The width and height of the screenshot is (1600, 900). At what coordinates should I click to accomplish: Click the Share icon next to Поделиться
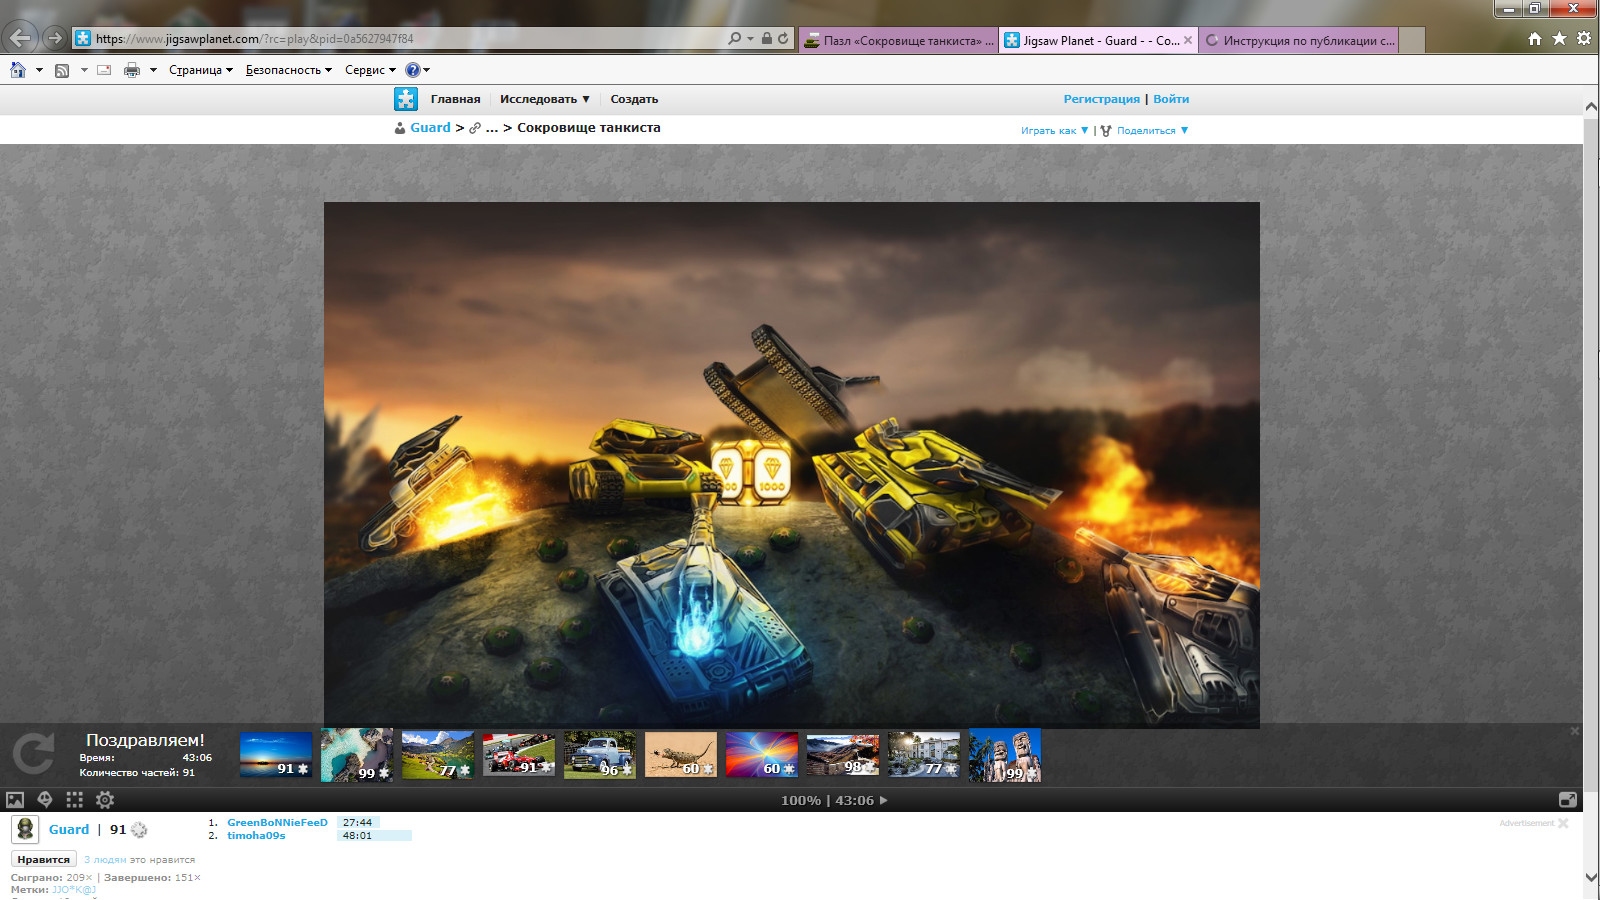click(x=1106, y=131)
